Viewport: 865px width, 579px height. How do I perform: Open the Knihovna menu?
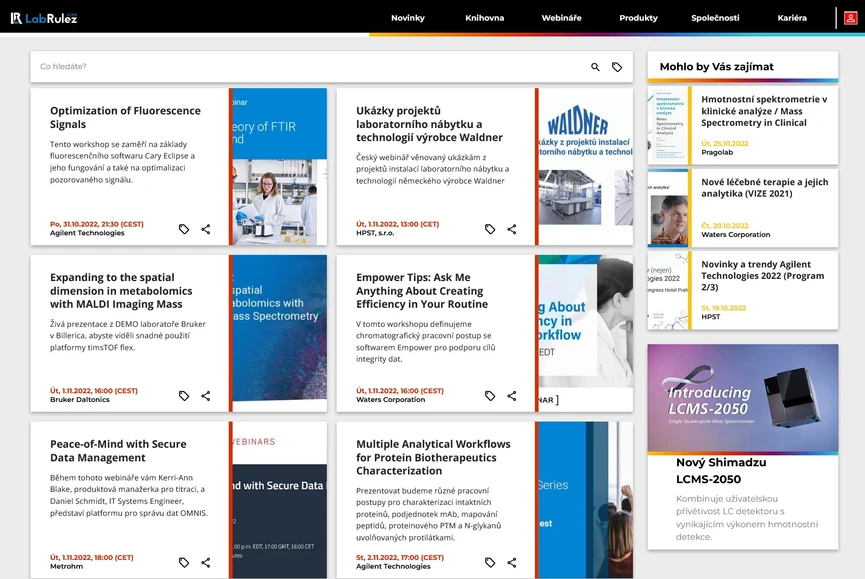click(484, 18)
